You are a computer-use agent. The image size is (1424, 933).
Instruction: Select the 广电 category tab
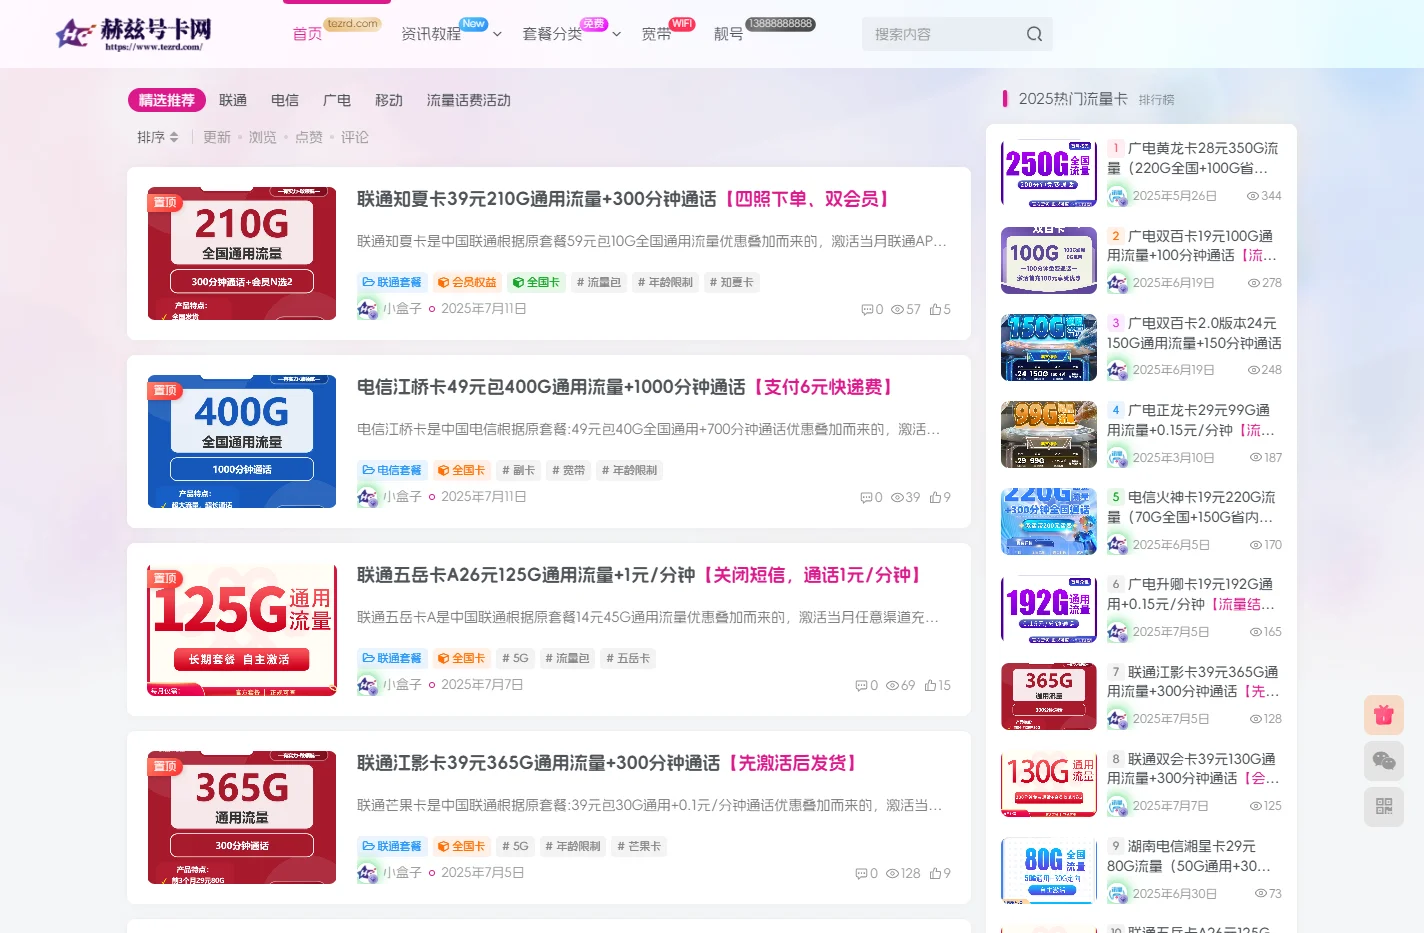337,100
